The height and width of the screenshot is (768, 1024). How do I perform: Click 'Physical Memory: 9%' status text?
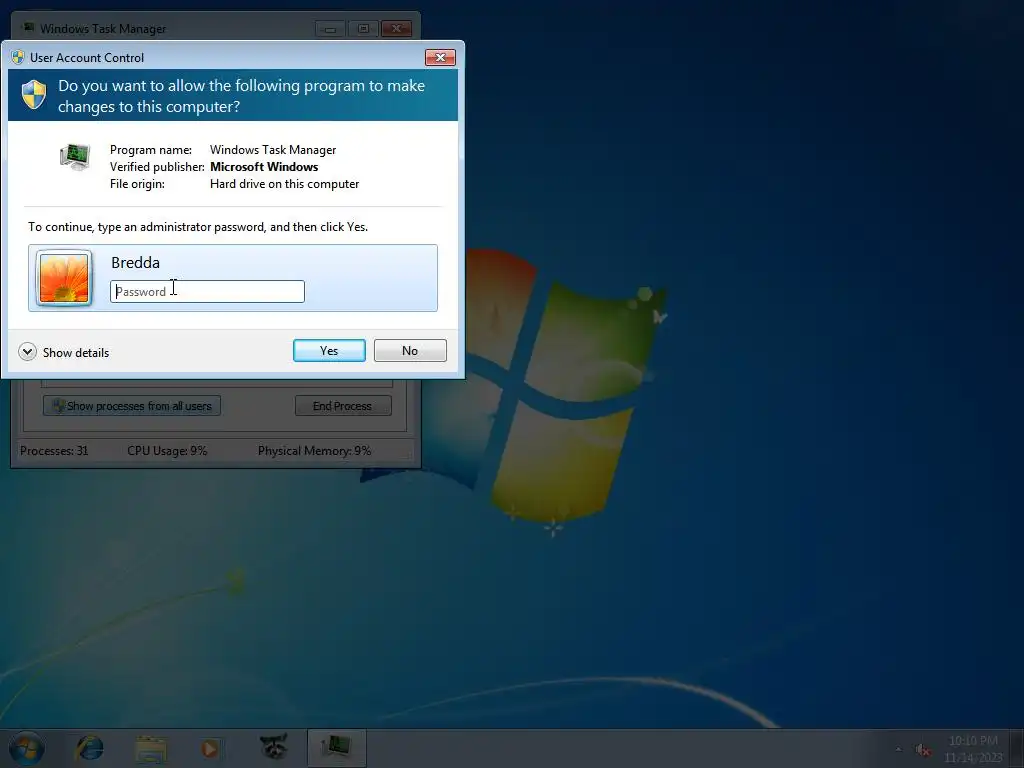click(x=314, y=451)
